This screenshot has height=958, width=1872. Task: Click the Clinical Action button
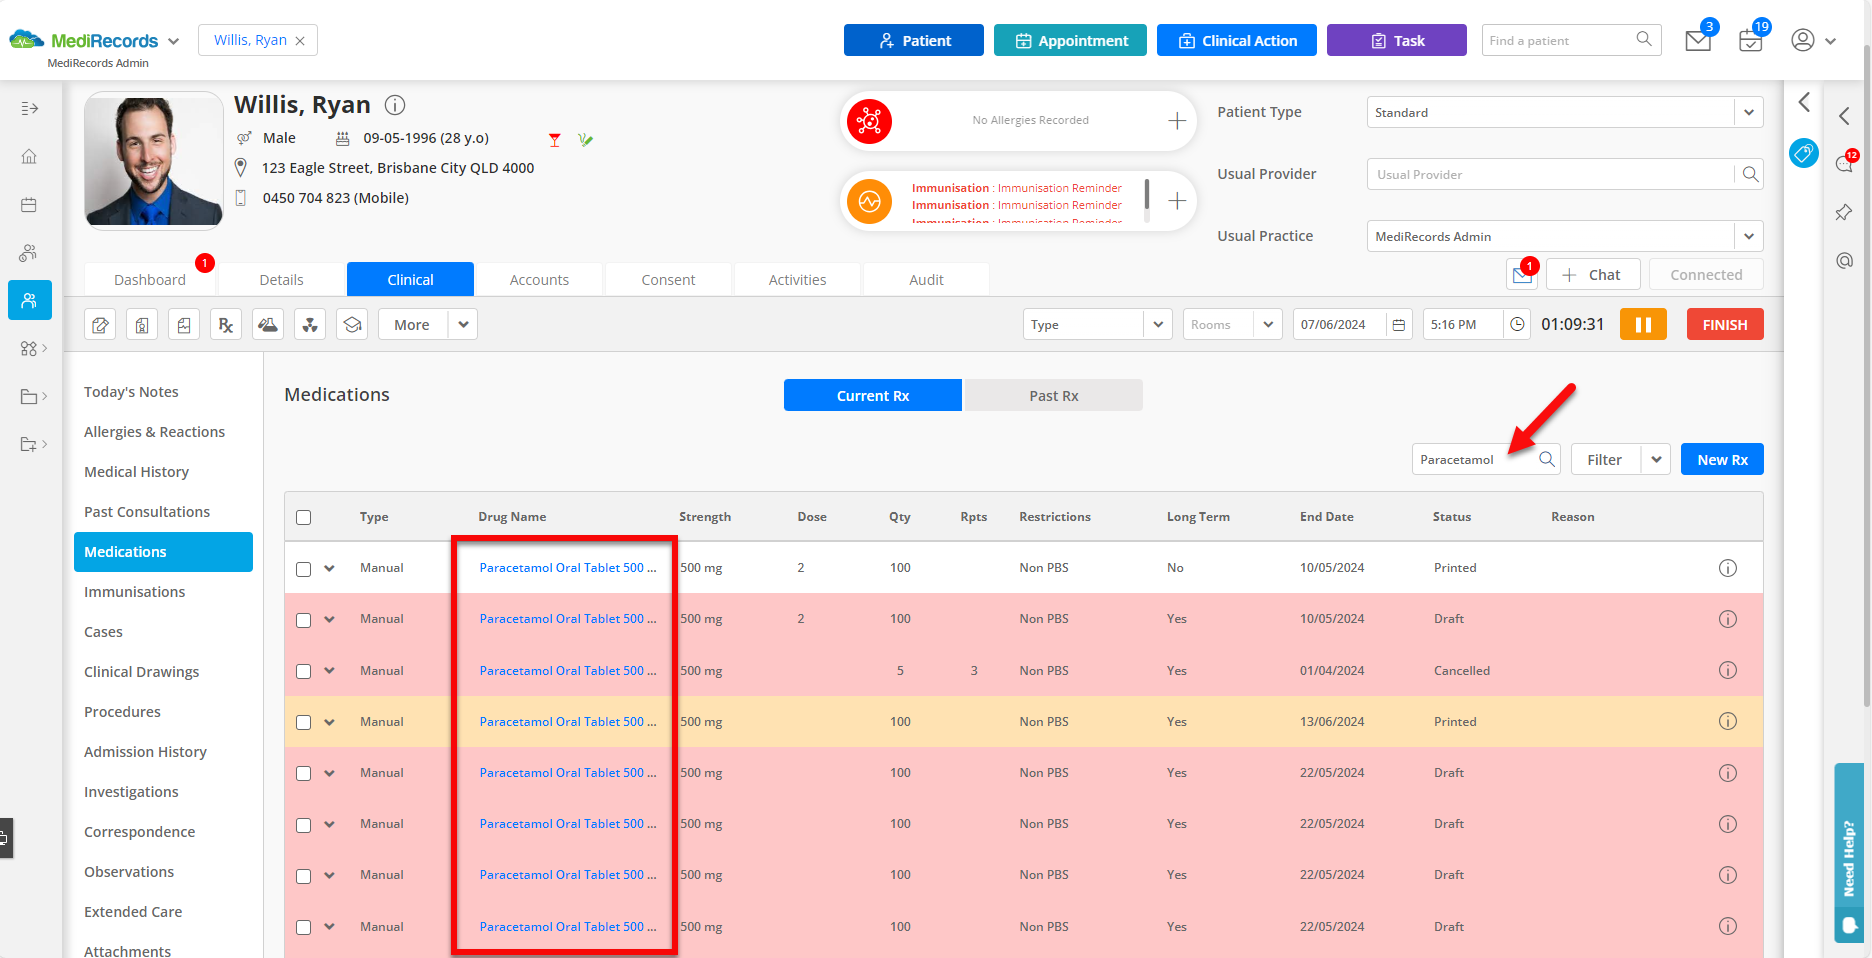coord(1237,40)
